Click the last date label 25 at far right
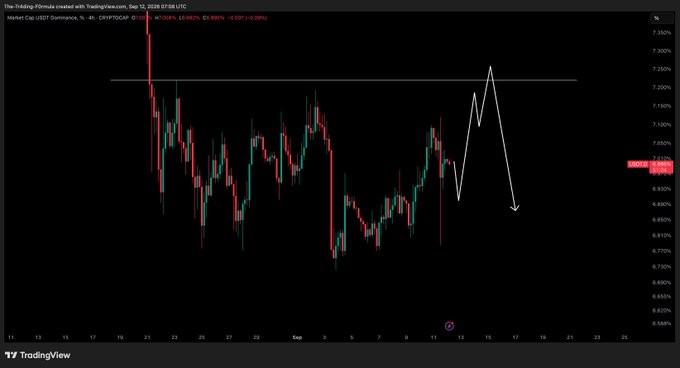 [624, 337]
